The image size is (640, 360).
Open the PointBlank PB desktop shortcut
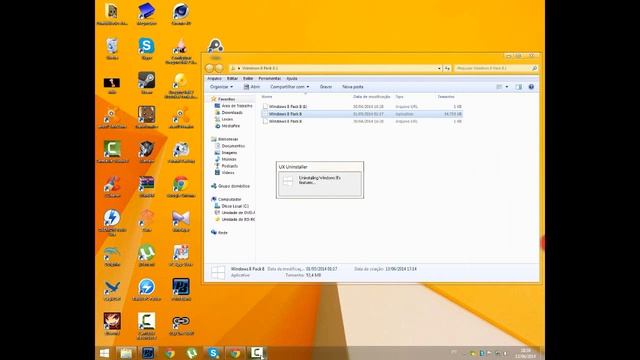(181, 289)
